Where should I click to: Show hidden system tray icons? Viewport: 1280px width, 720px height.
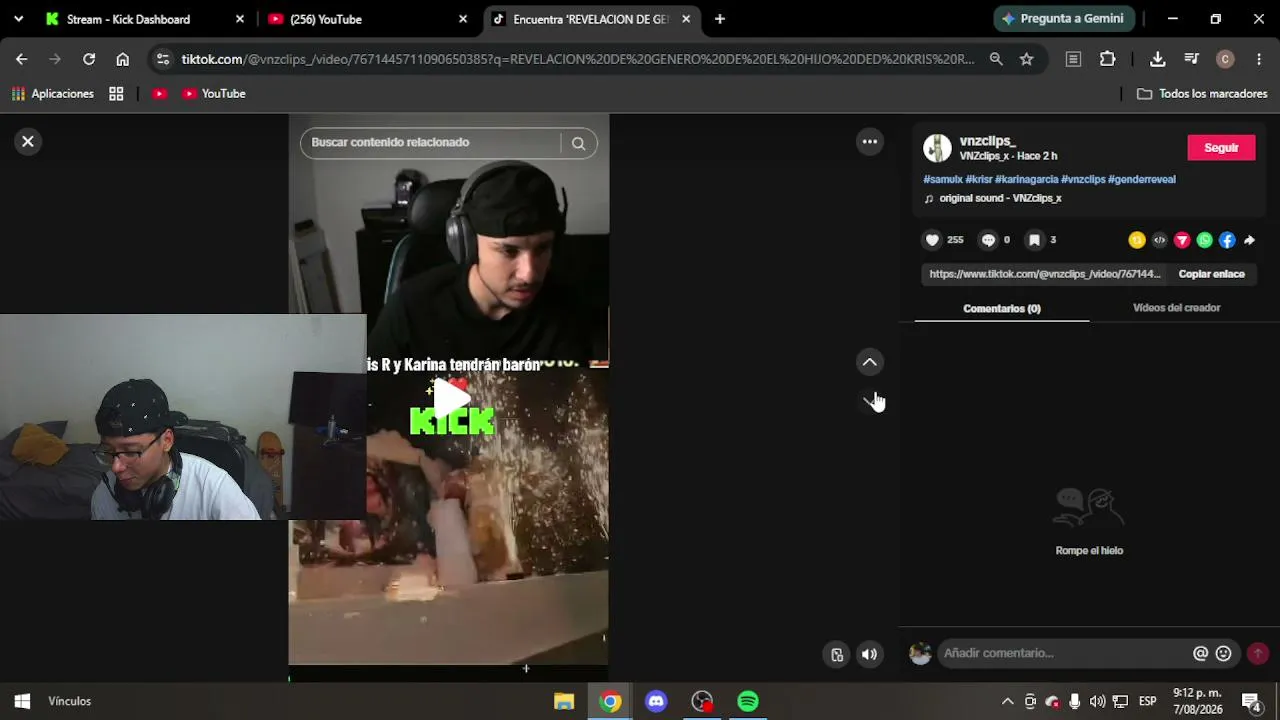[1007, 701]
